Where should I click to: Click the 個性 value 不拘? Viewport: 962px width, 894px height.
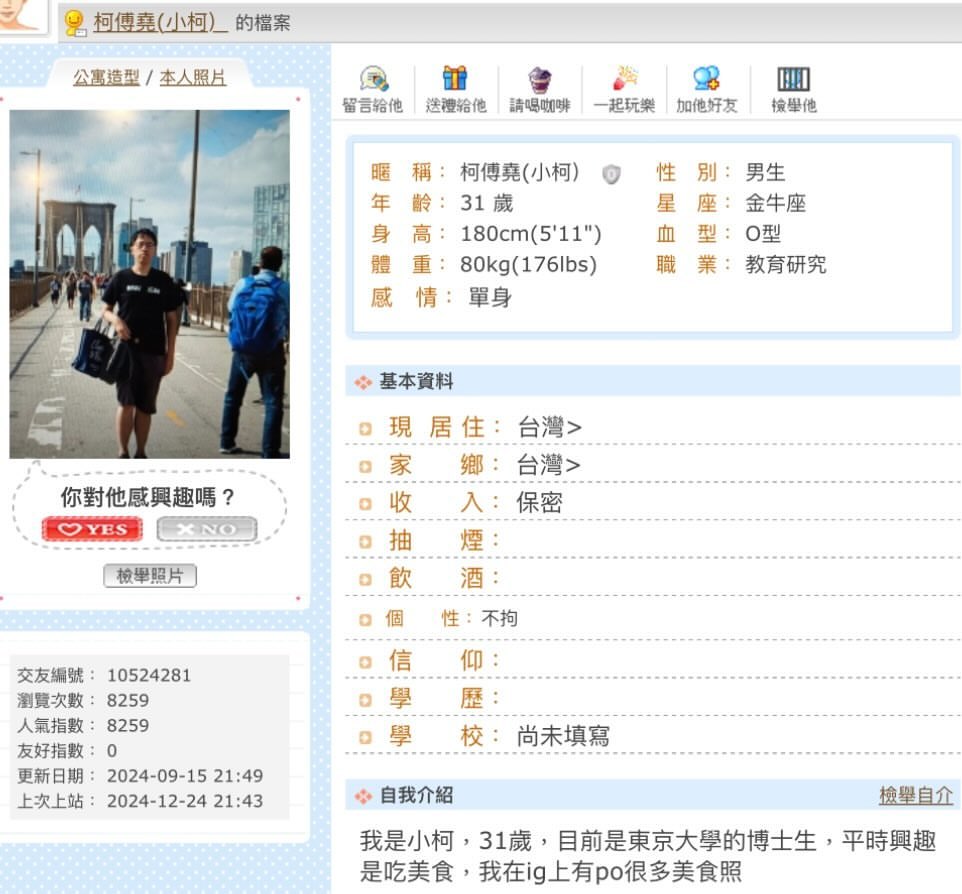(x=499, y=618)
